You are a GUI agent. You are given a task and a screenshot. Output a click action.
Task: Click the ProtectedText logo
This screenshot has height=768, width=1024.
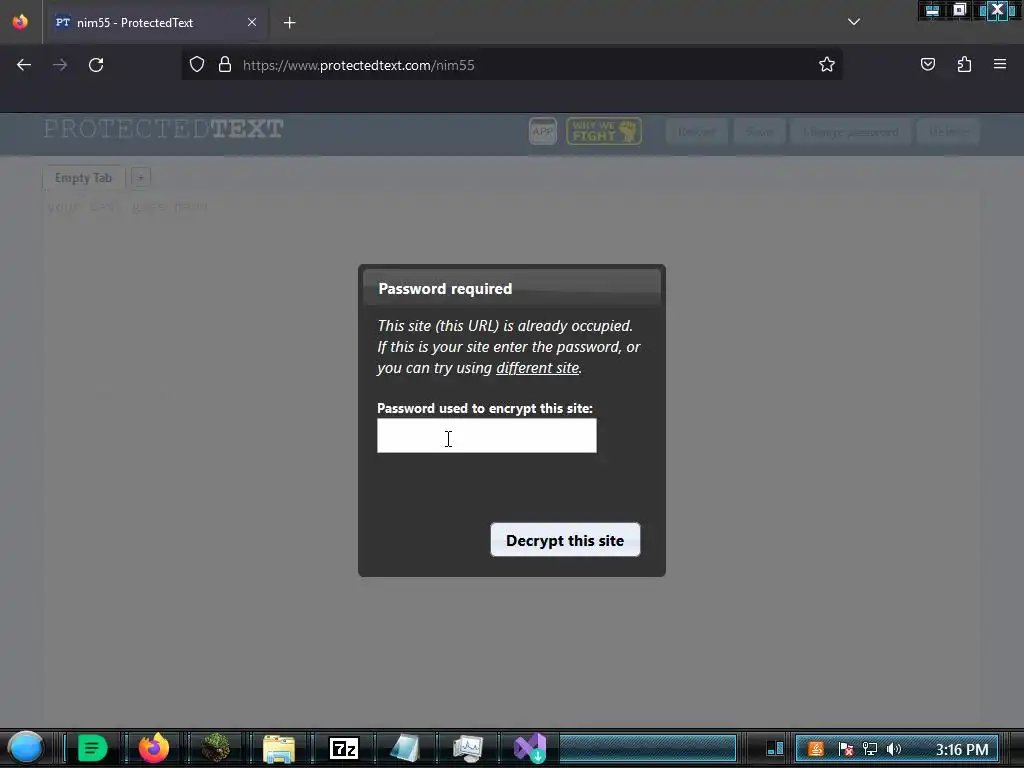tap(163, 129)
